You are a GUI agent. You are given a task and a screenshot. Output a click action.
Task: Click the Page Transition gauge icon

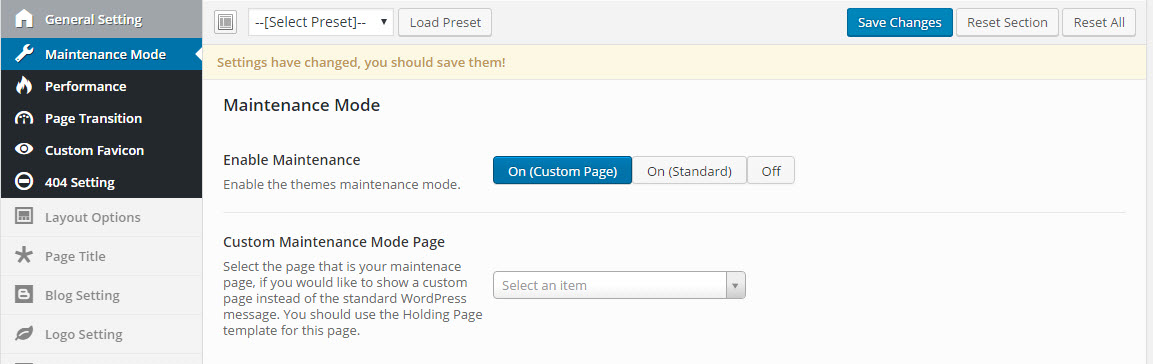pyautogui.click(x=24, y=118)
